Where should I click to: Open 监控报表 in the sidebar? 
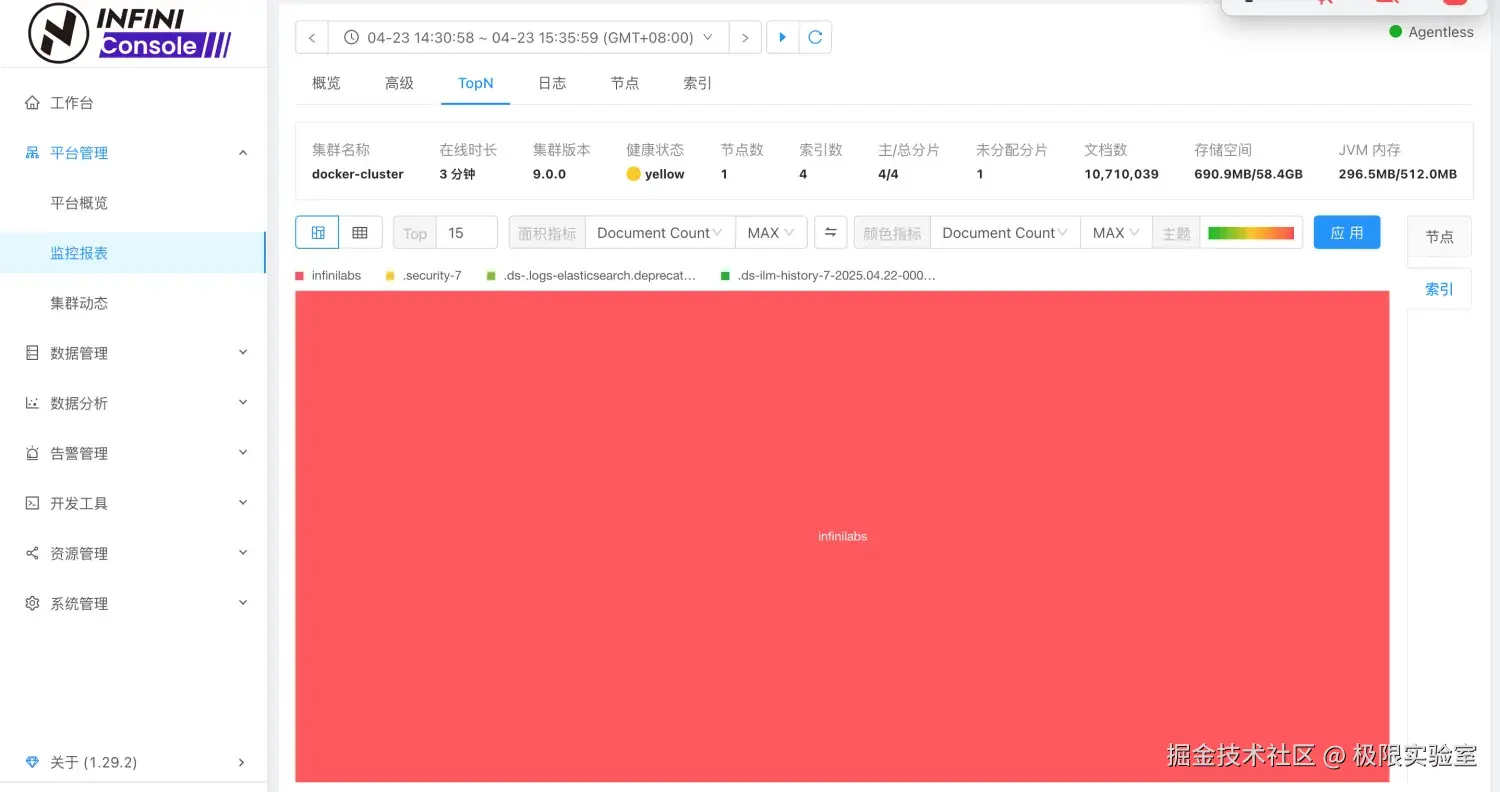point(133,253)
